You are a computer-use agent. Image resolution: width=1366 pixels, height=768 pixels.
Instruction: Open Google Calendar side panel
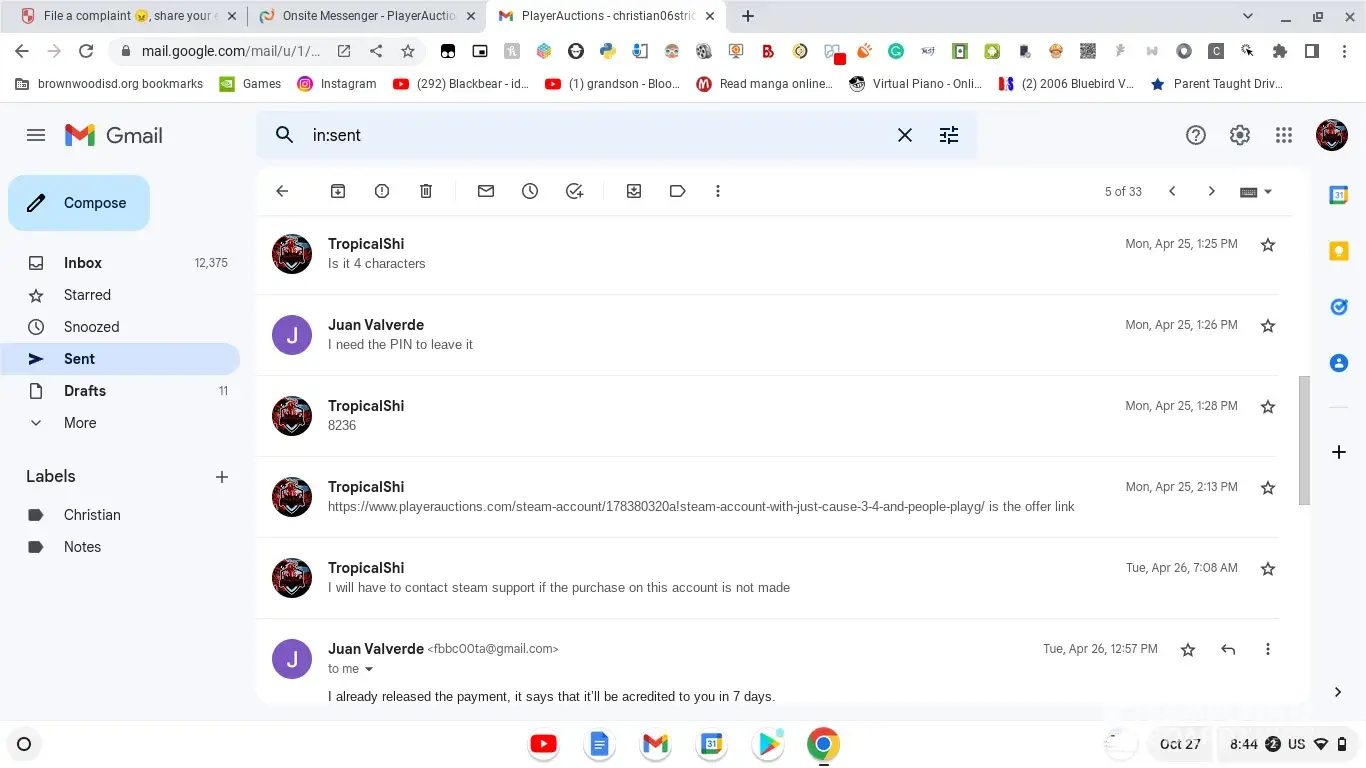coord(1339,196)
